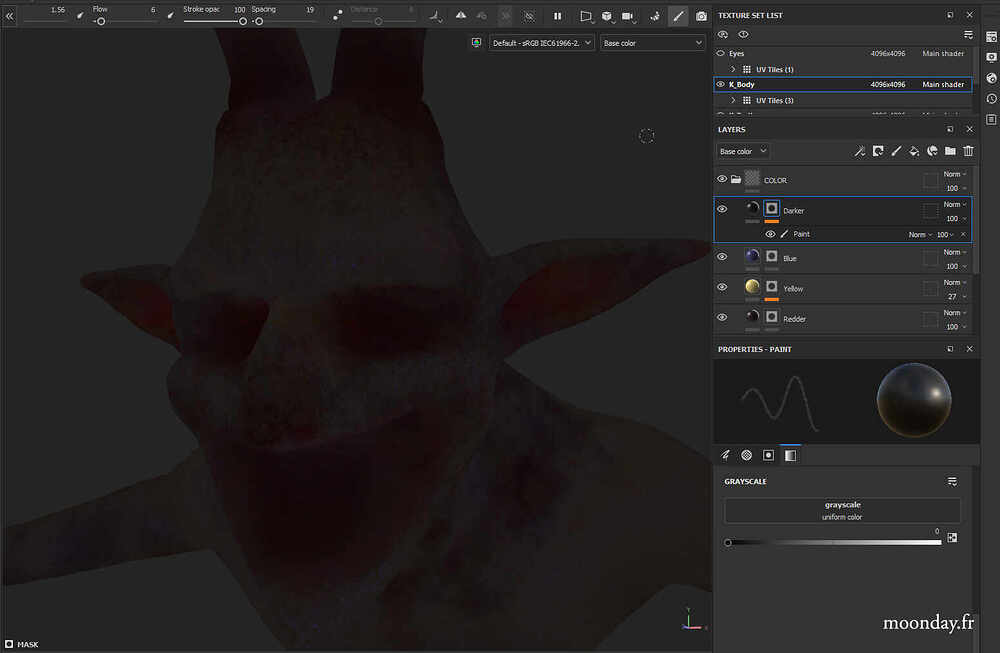Add a mask using the mask icon
Image resolution: width=1000 pixels, height=653 pixels.
point(878,151)
